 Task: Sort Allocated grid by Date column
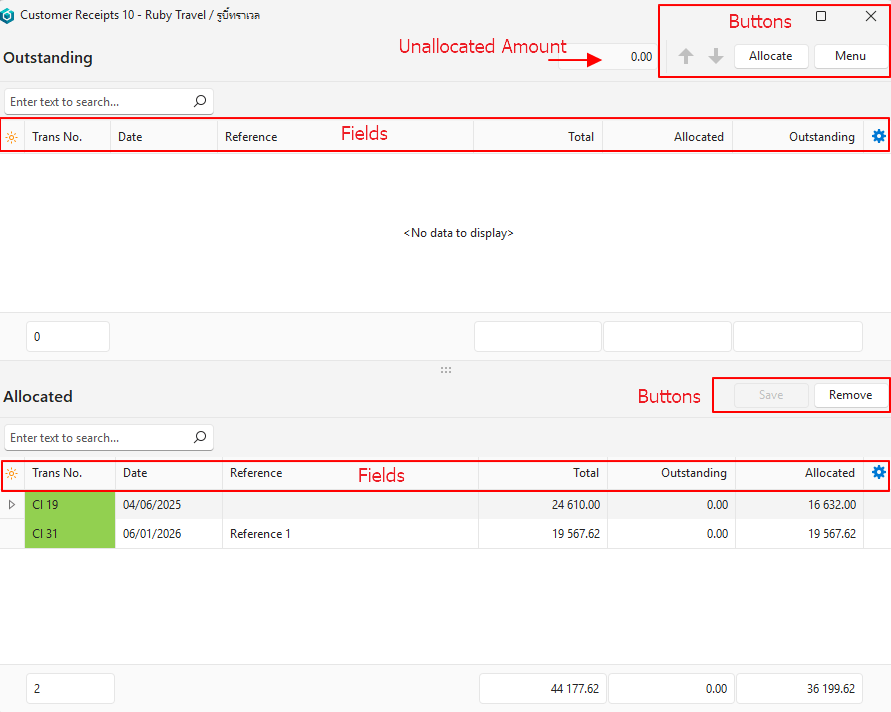pos(136,473)
